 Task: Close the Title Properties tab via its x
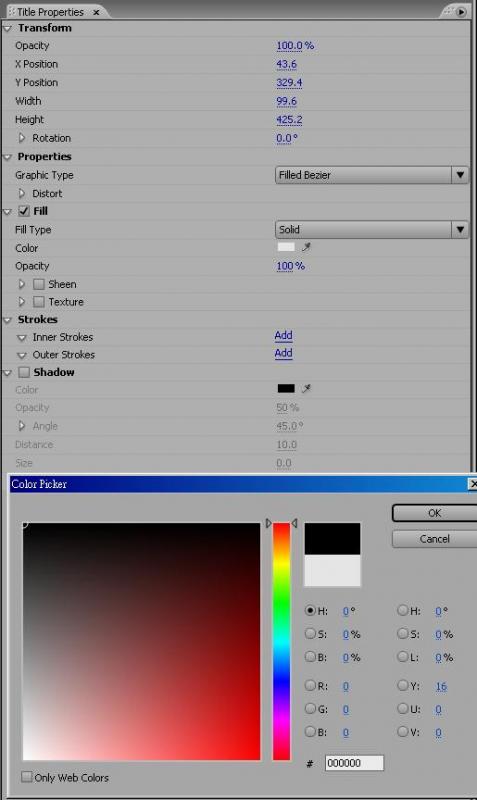click(96, 12)
